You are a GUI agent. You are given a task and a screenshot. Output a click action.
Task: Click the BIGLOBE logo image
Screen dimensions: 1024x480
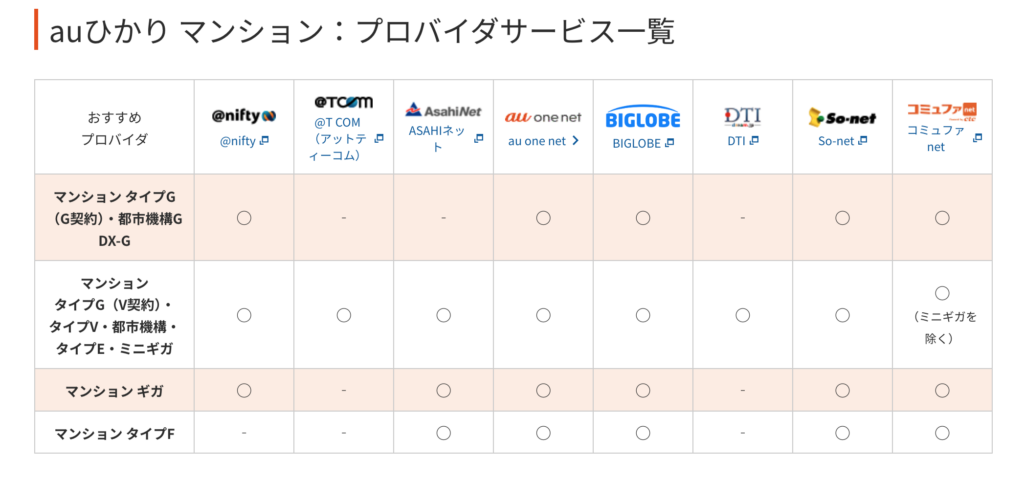[x=643, y=118]
